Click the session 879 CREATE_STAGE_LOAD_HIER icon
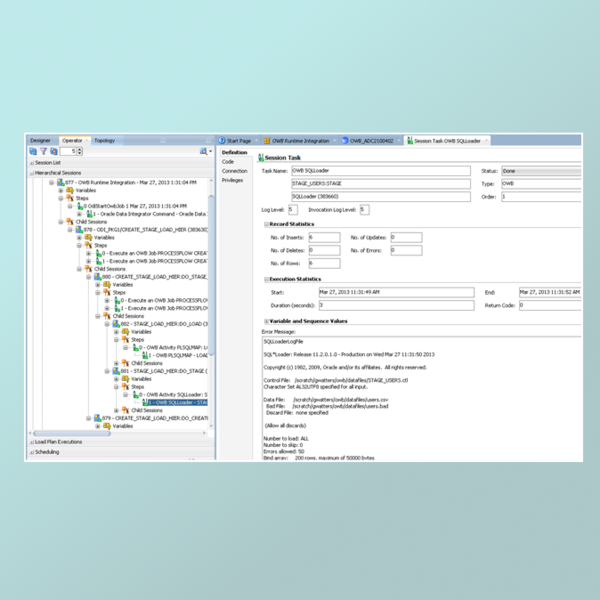Image resolution: width=600 pixels, height=600 pixels. 95,417
